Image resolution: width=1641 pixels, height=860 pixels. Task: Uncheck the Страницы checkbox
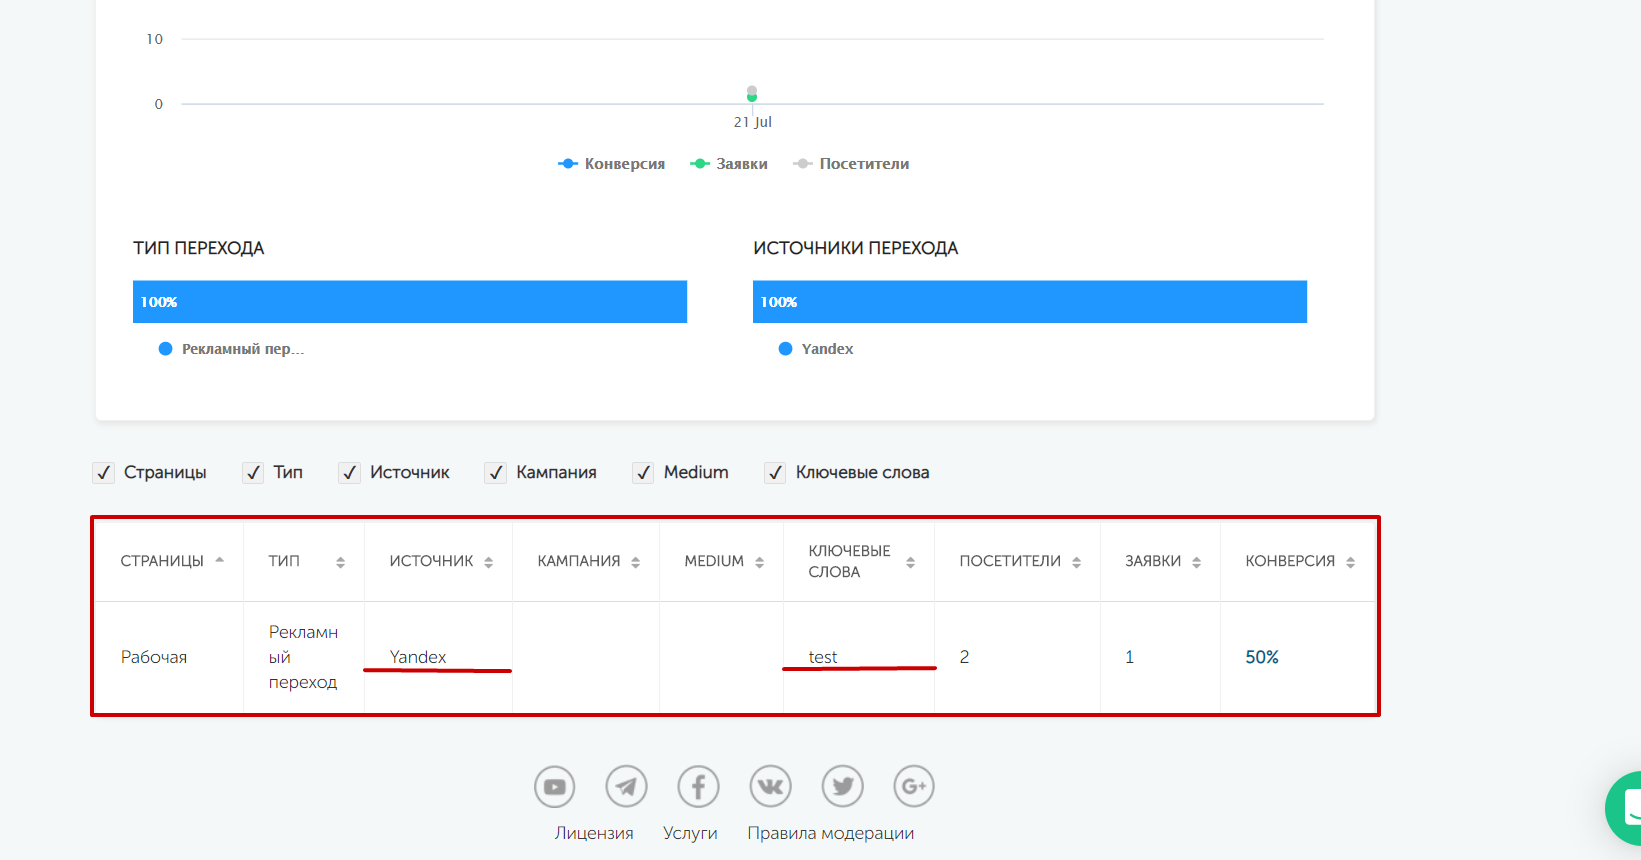[103, 473]
